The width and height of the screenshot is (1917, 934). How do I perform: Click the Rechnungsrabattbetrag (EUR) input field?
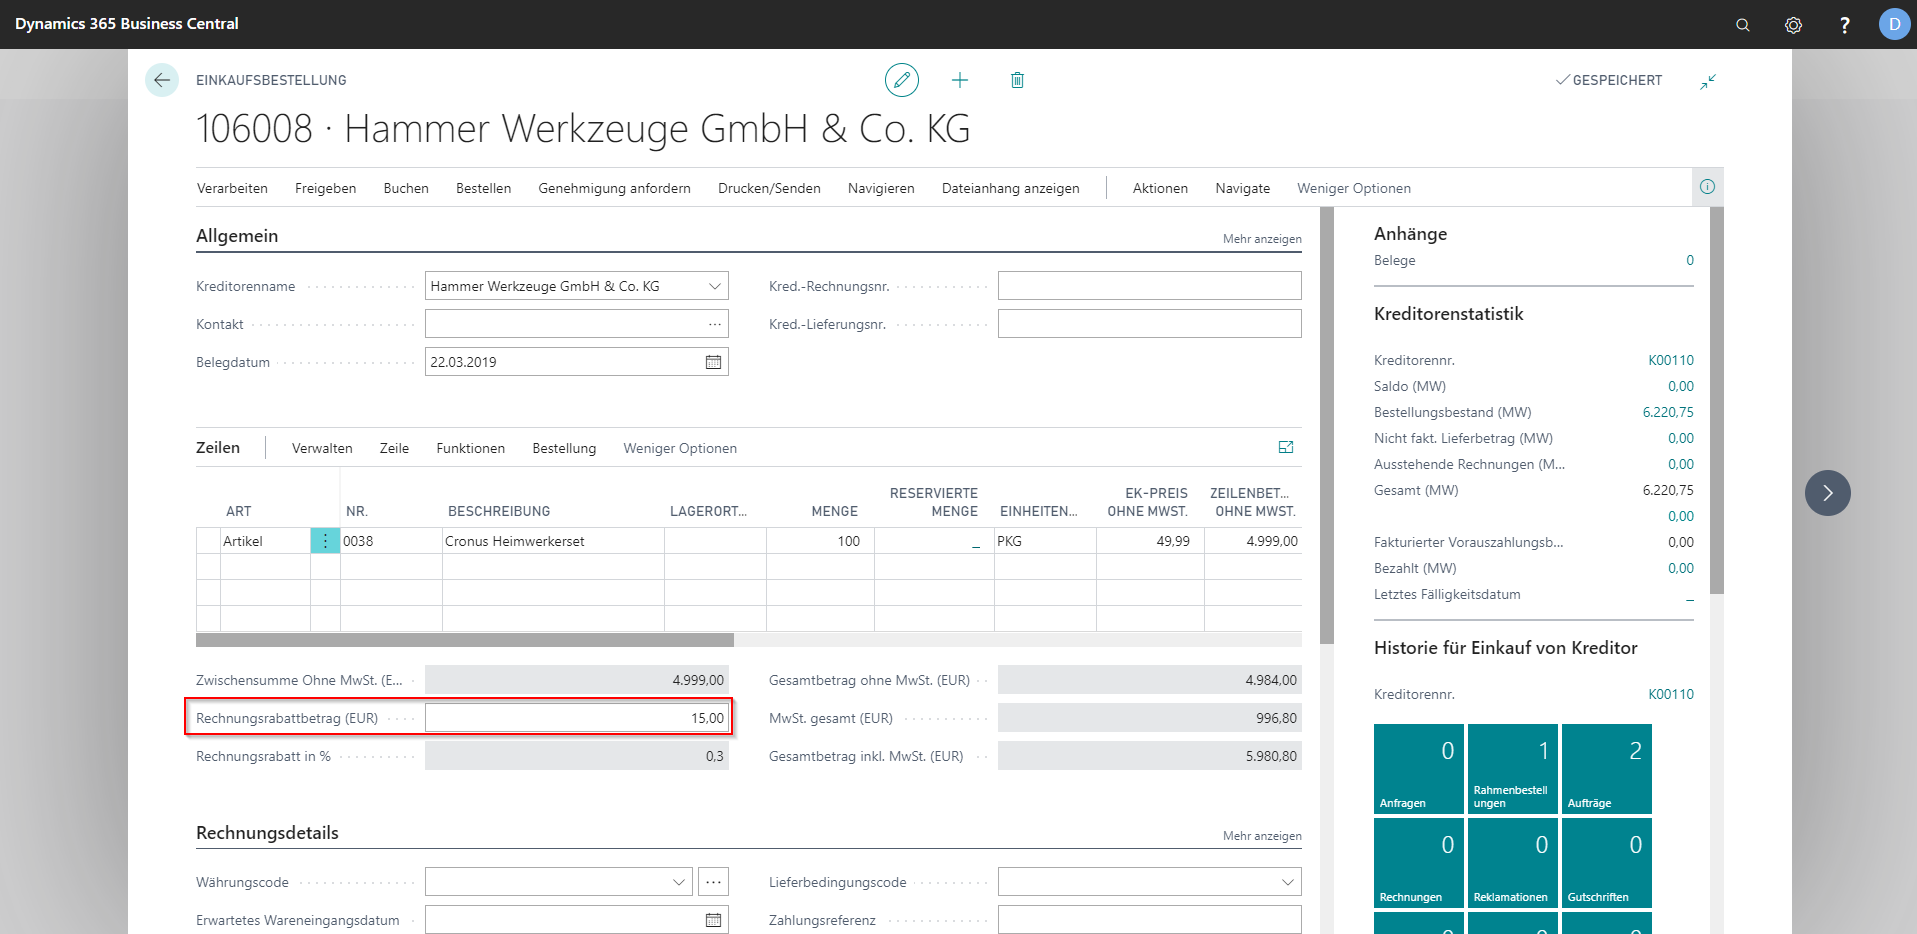(576, 718)
